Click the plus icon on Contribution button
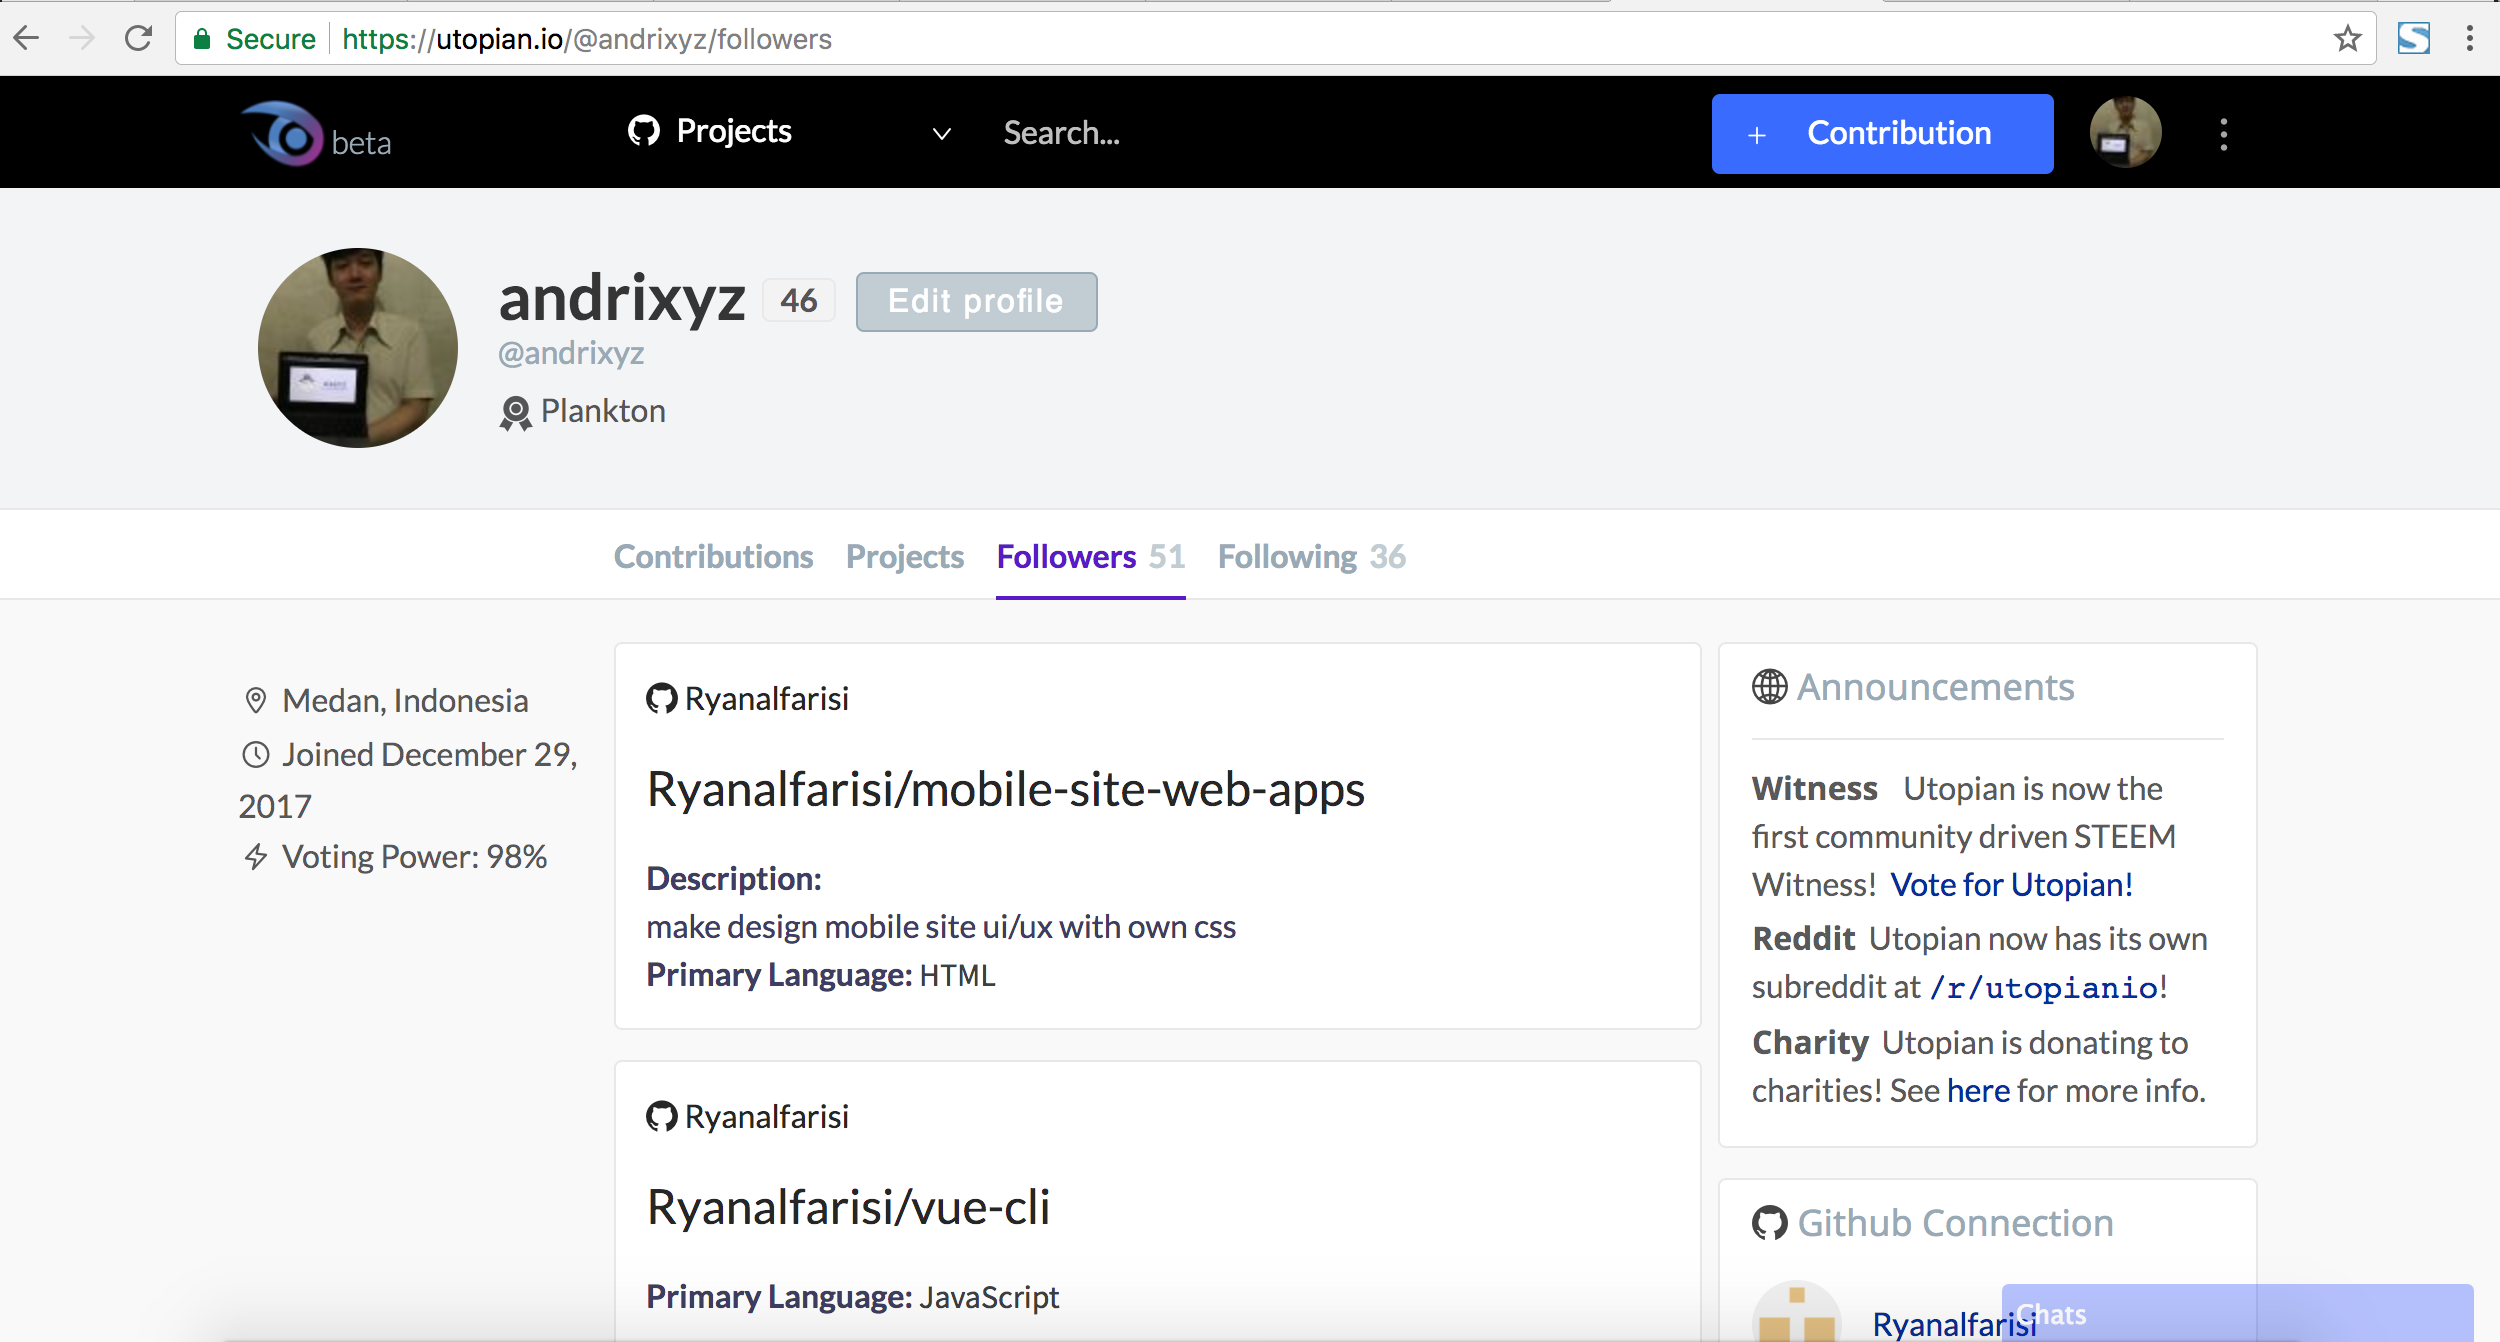 click(x=1757, y=135)
